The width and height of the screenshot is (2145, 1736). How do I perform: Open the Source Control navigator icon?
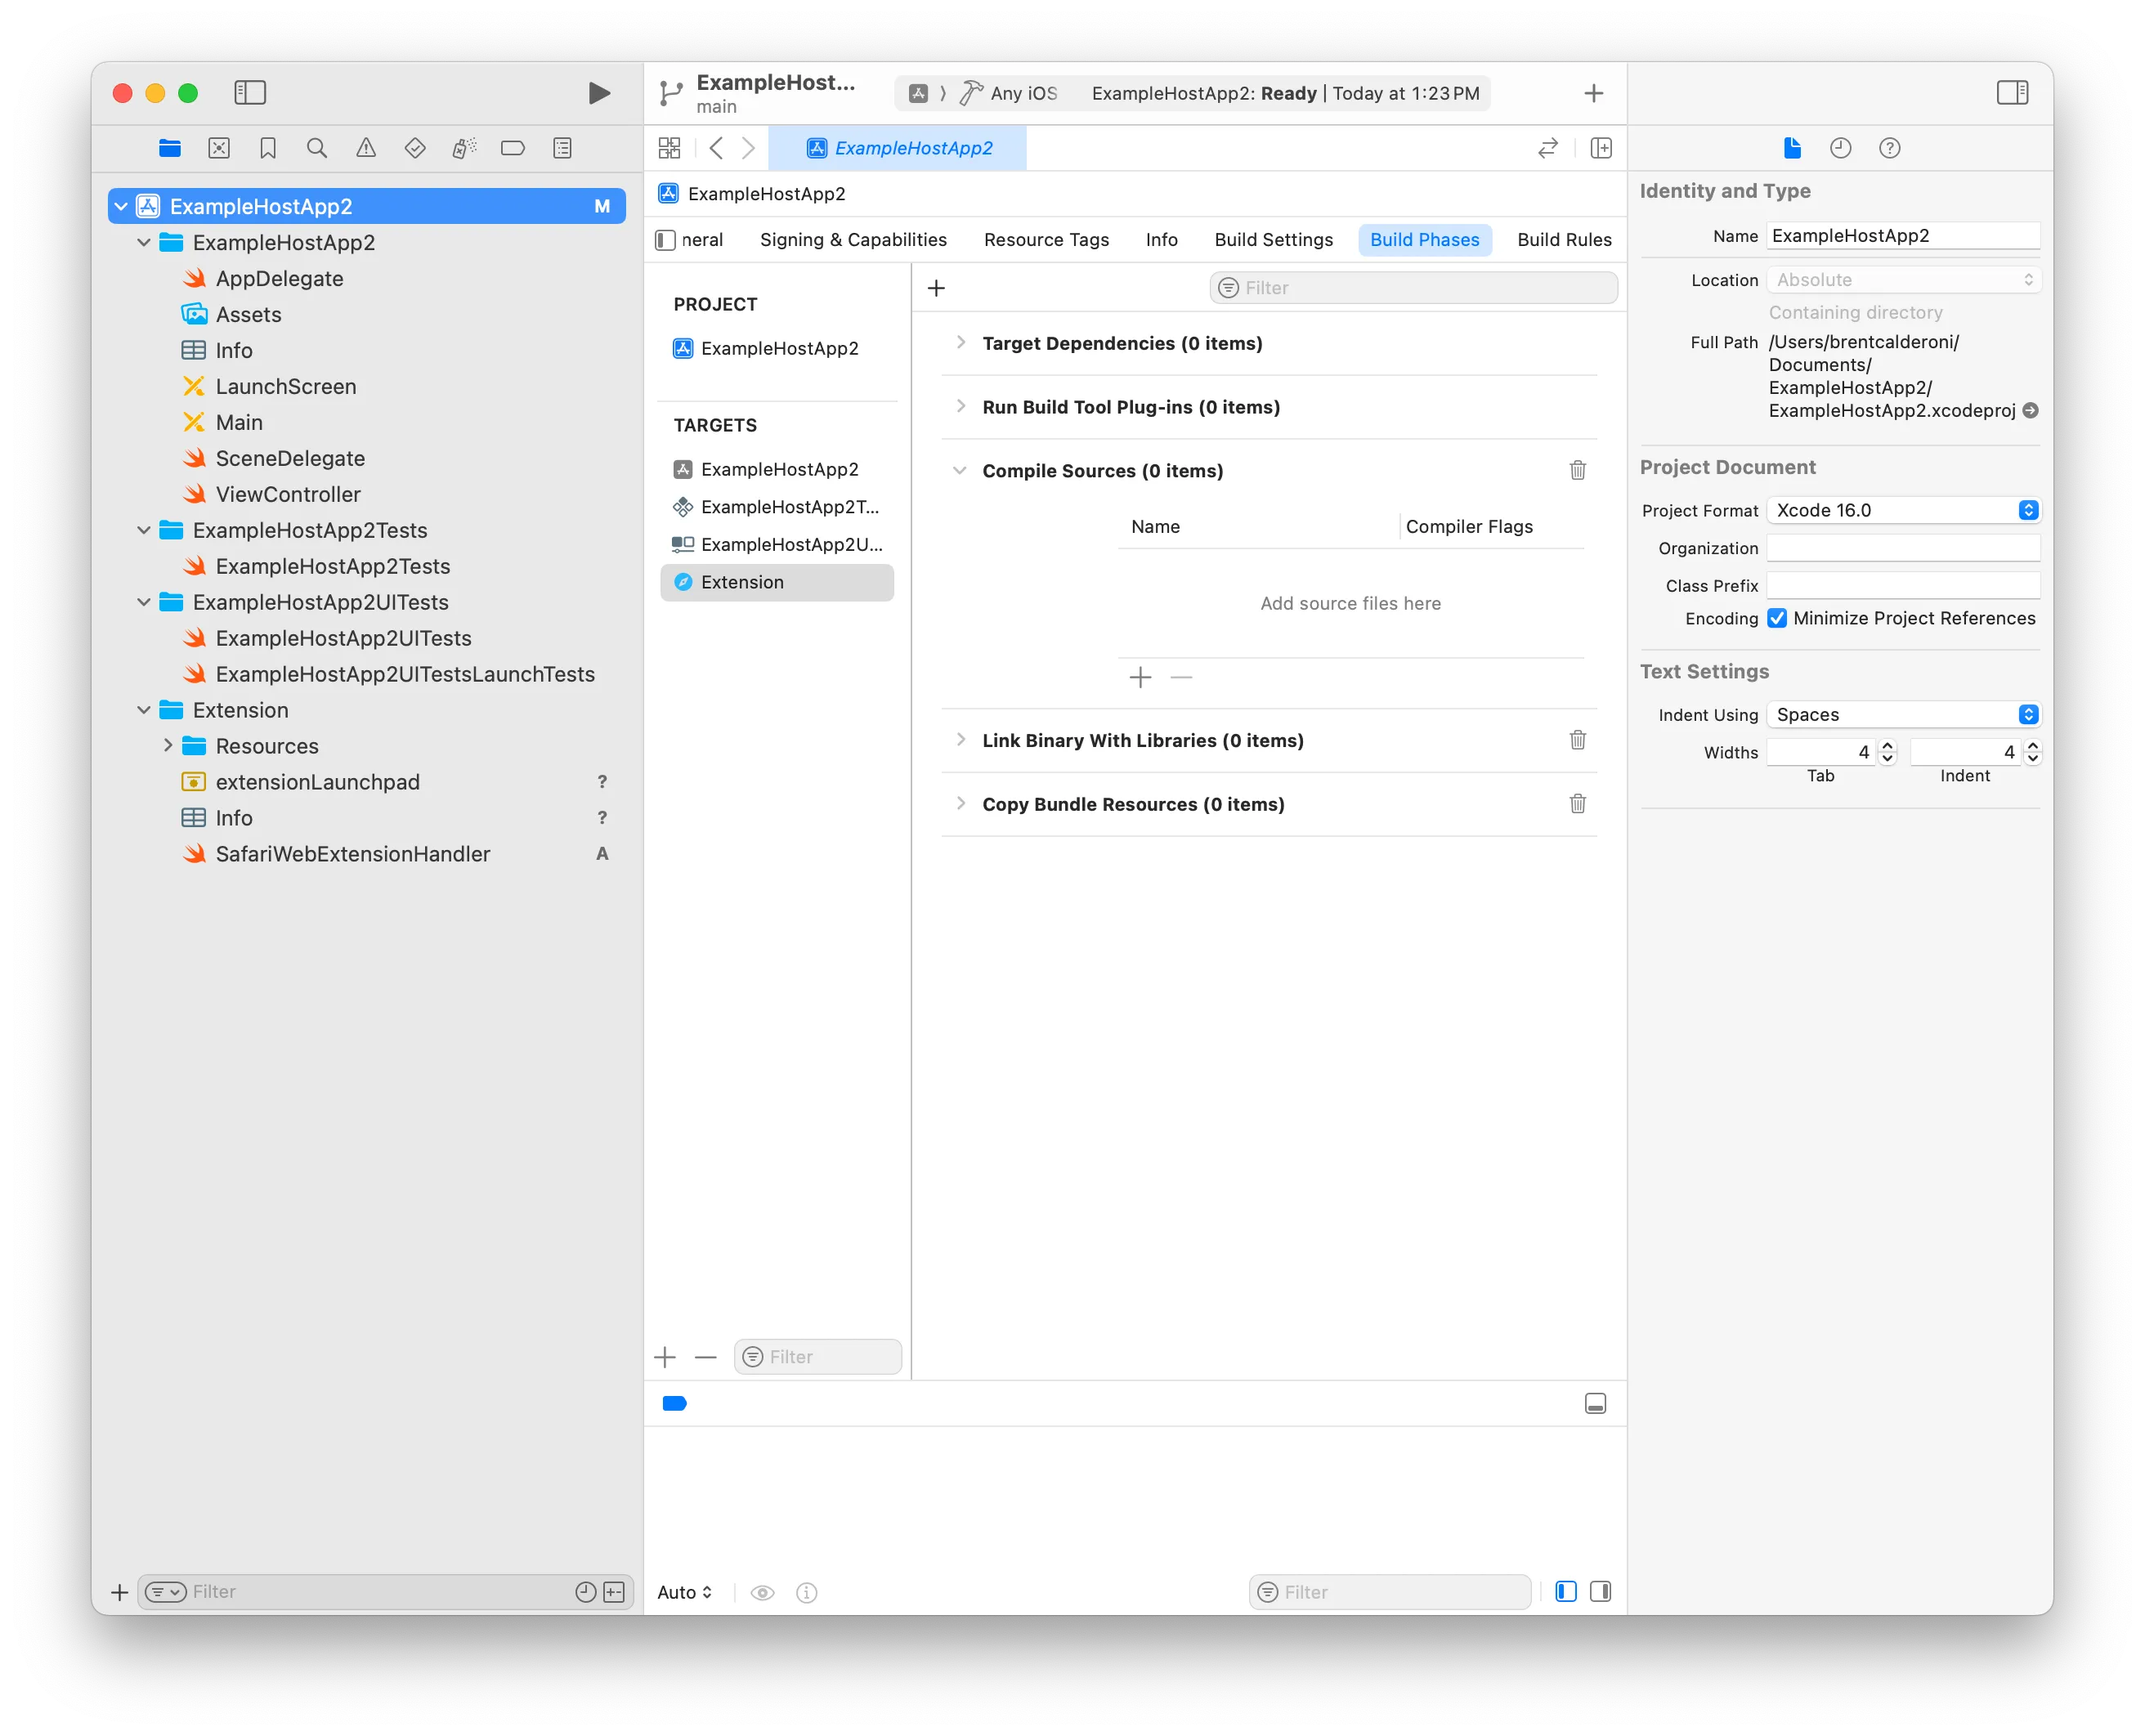pyautogui.click(x=219, y=148)
